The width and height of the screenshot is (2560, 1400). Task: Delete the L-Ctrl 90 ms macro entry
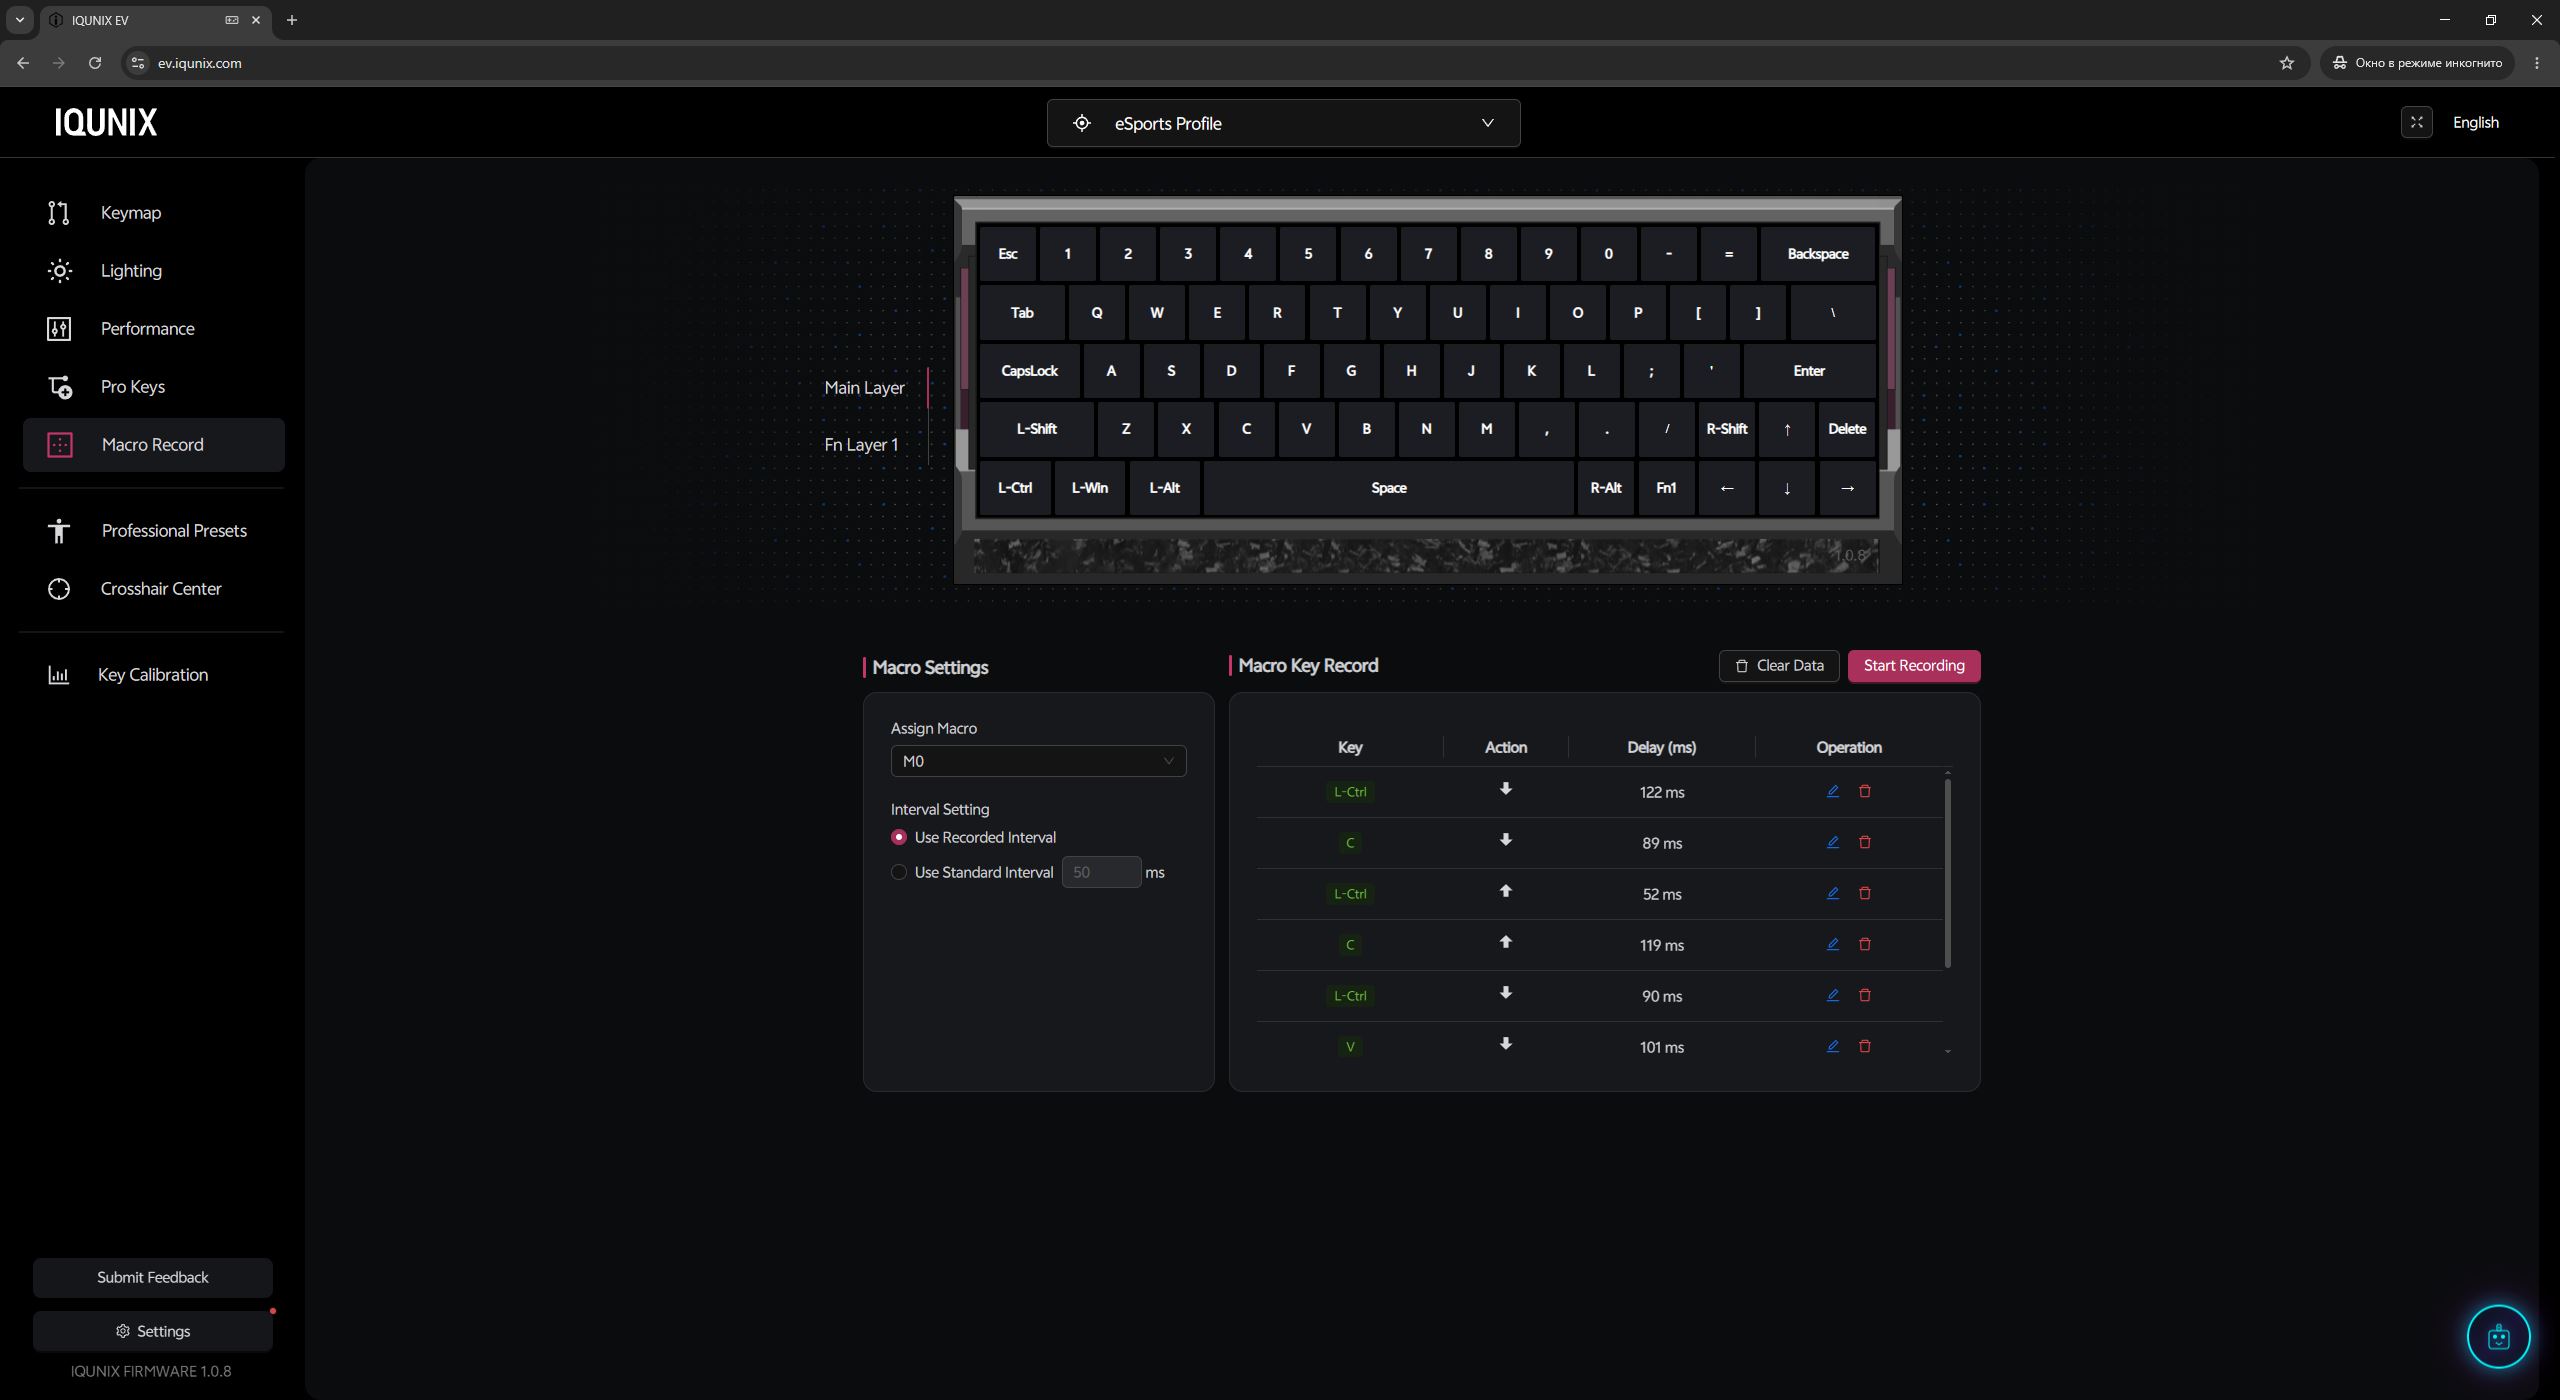[x=1865, y=995]
